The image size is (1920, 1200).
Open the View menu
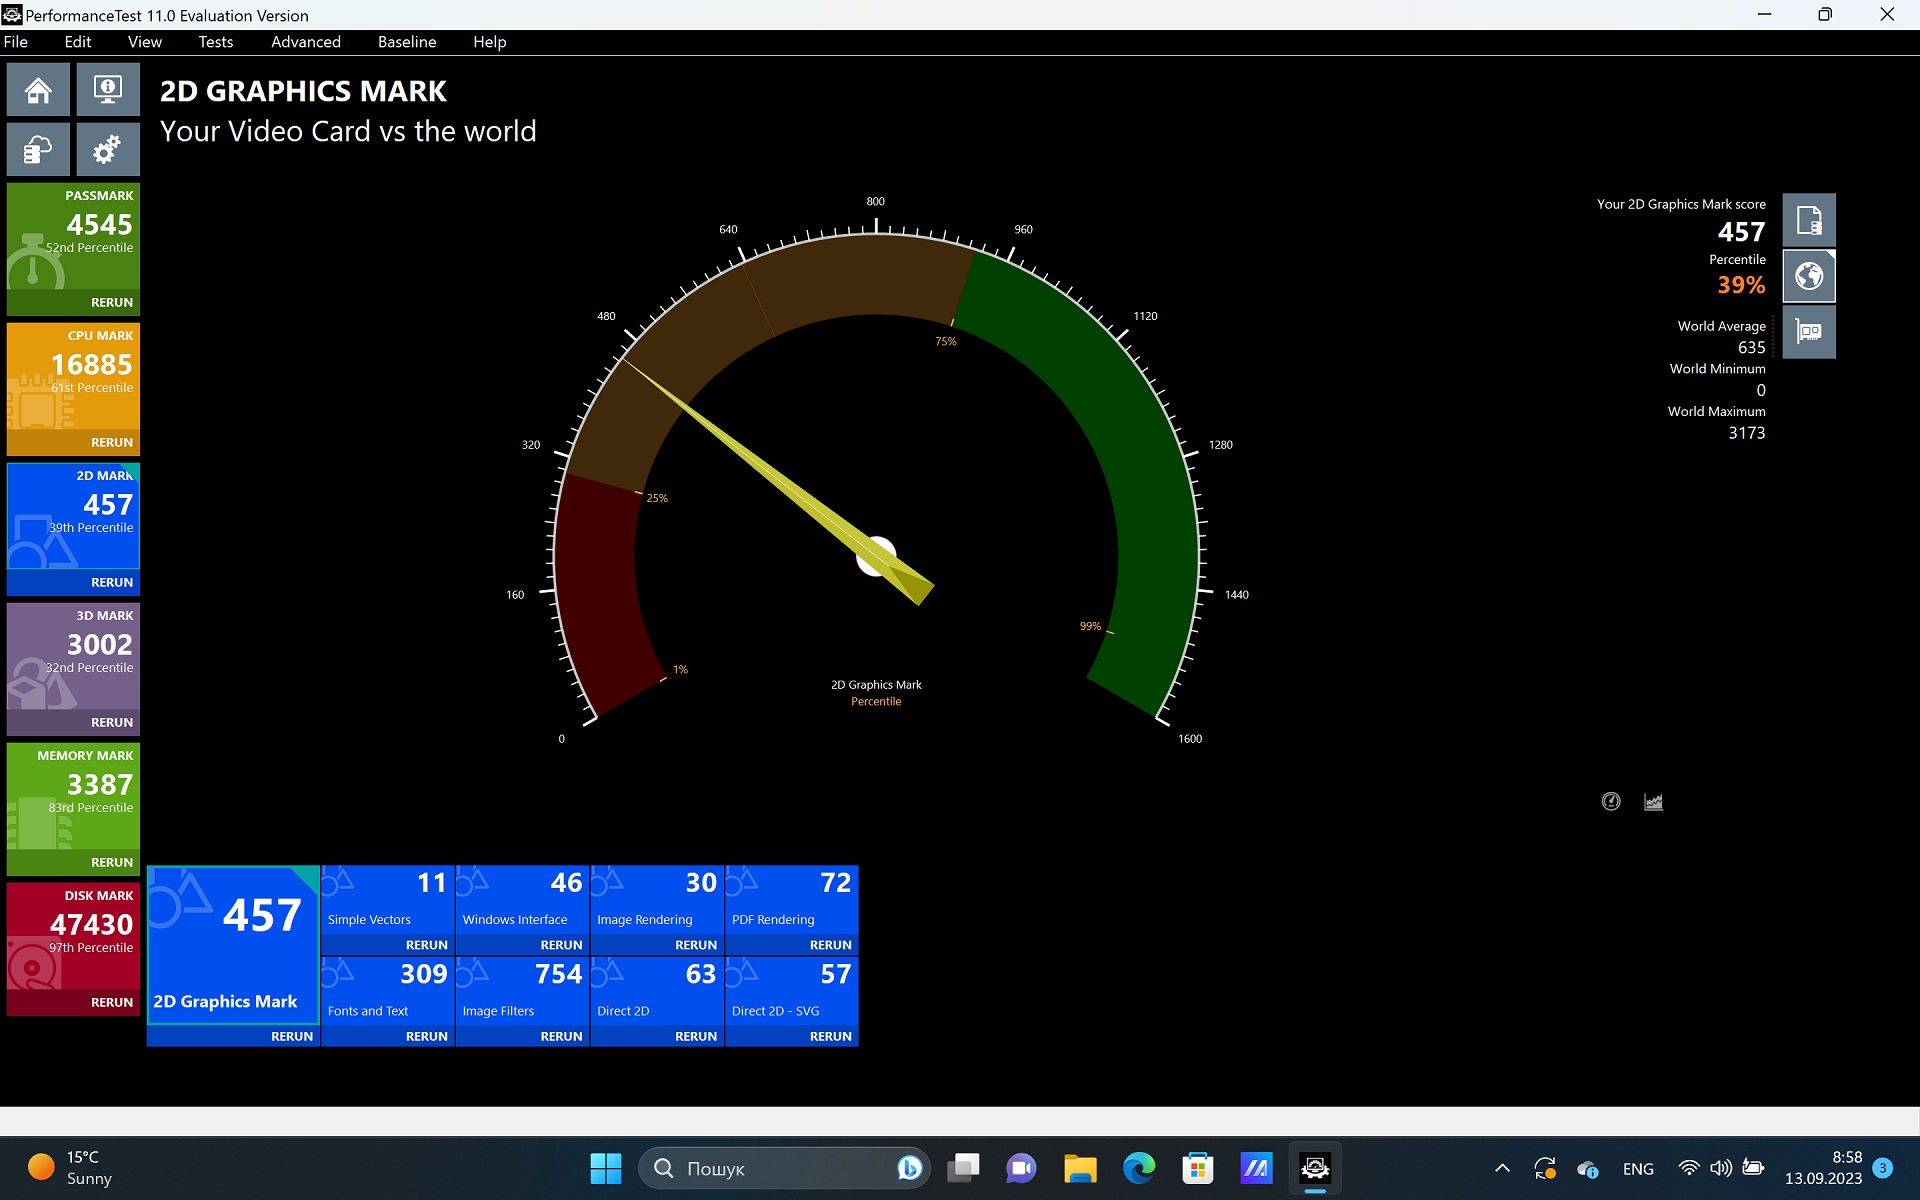pyautogui.click(x=145, y=42)
